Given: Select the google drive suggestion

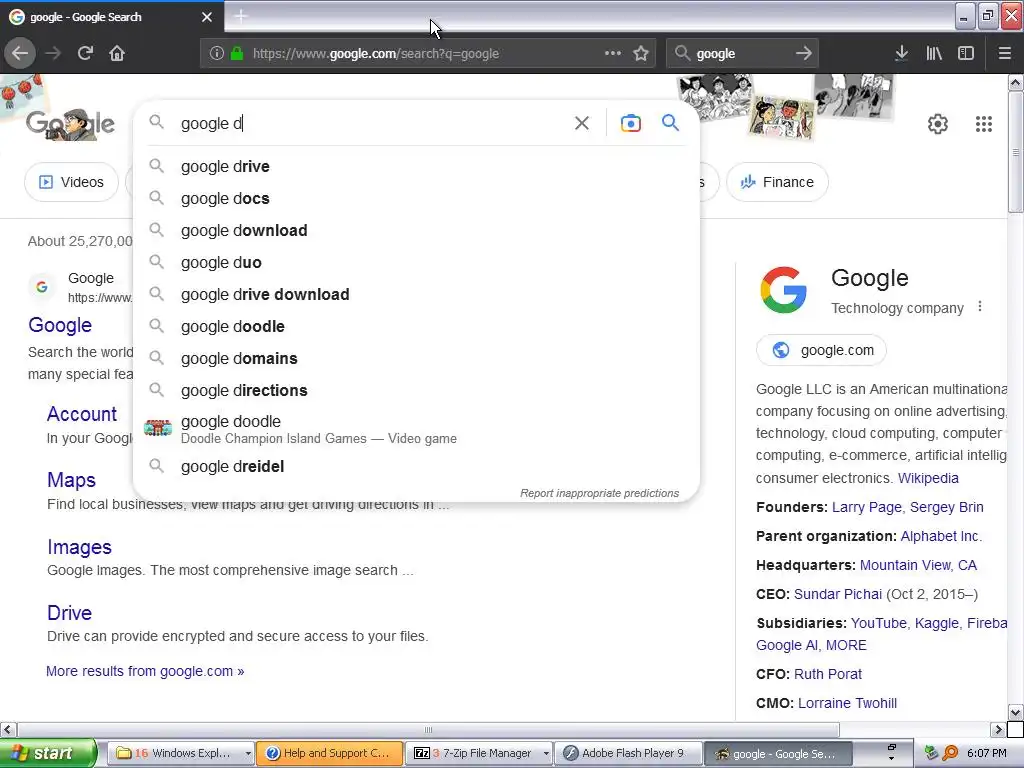Looking at the screenshot, I should coord(416,167).
